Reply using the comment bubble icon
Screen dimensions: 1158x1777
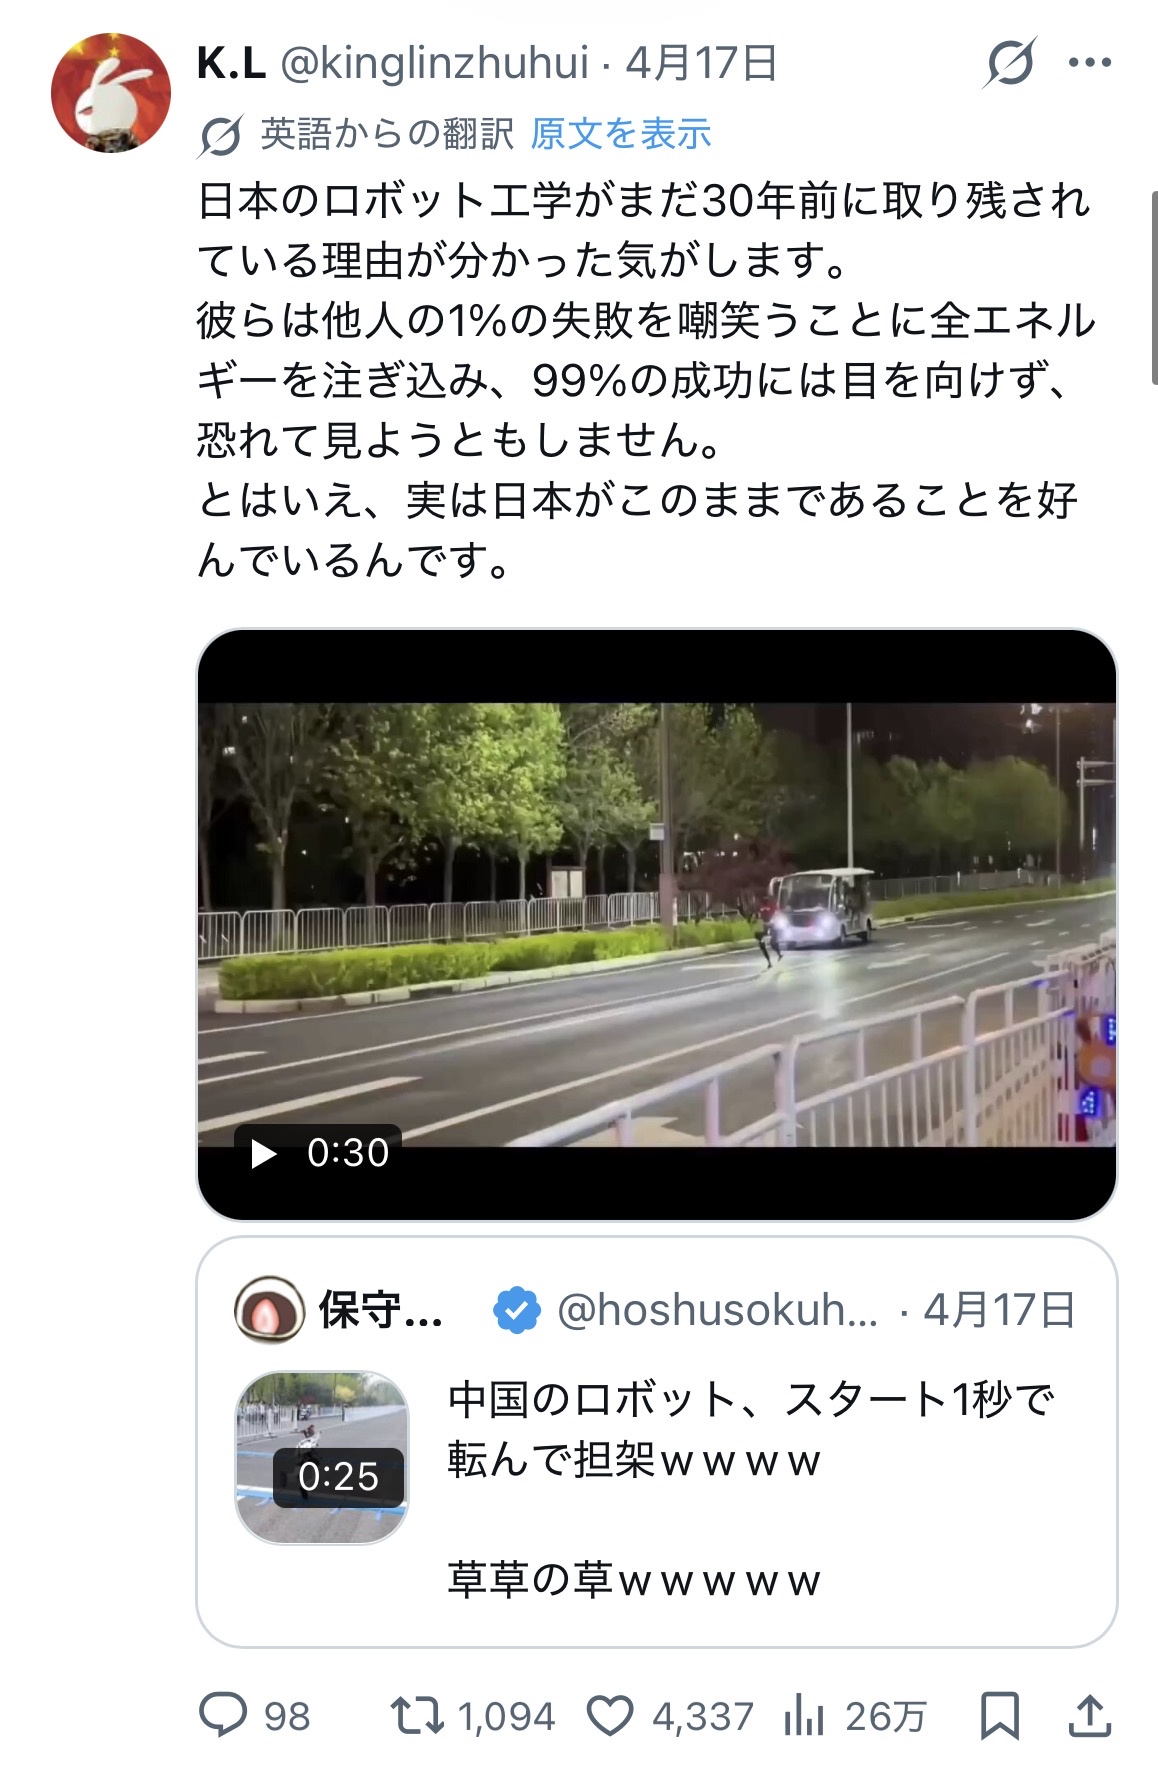[x=222, y=1715]
